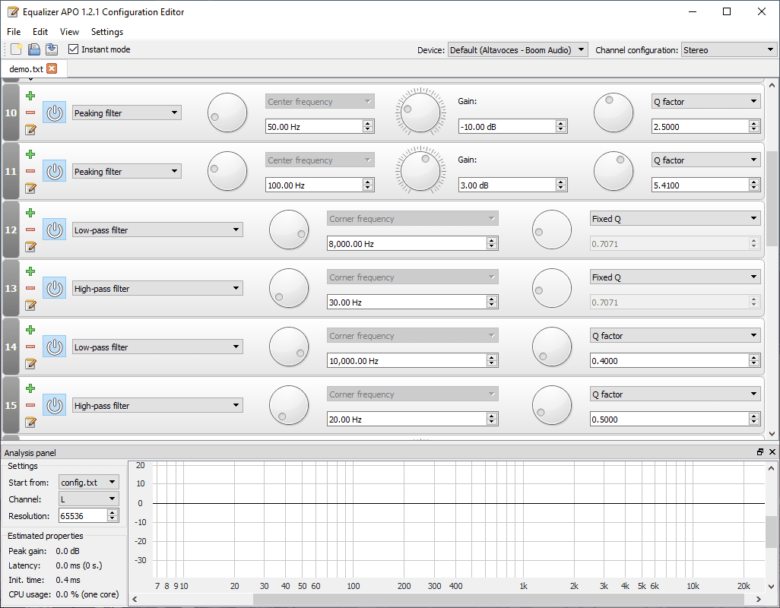Click the green plus icon on row 15

coord(30,389)
